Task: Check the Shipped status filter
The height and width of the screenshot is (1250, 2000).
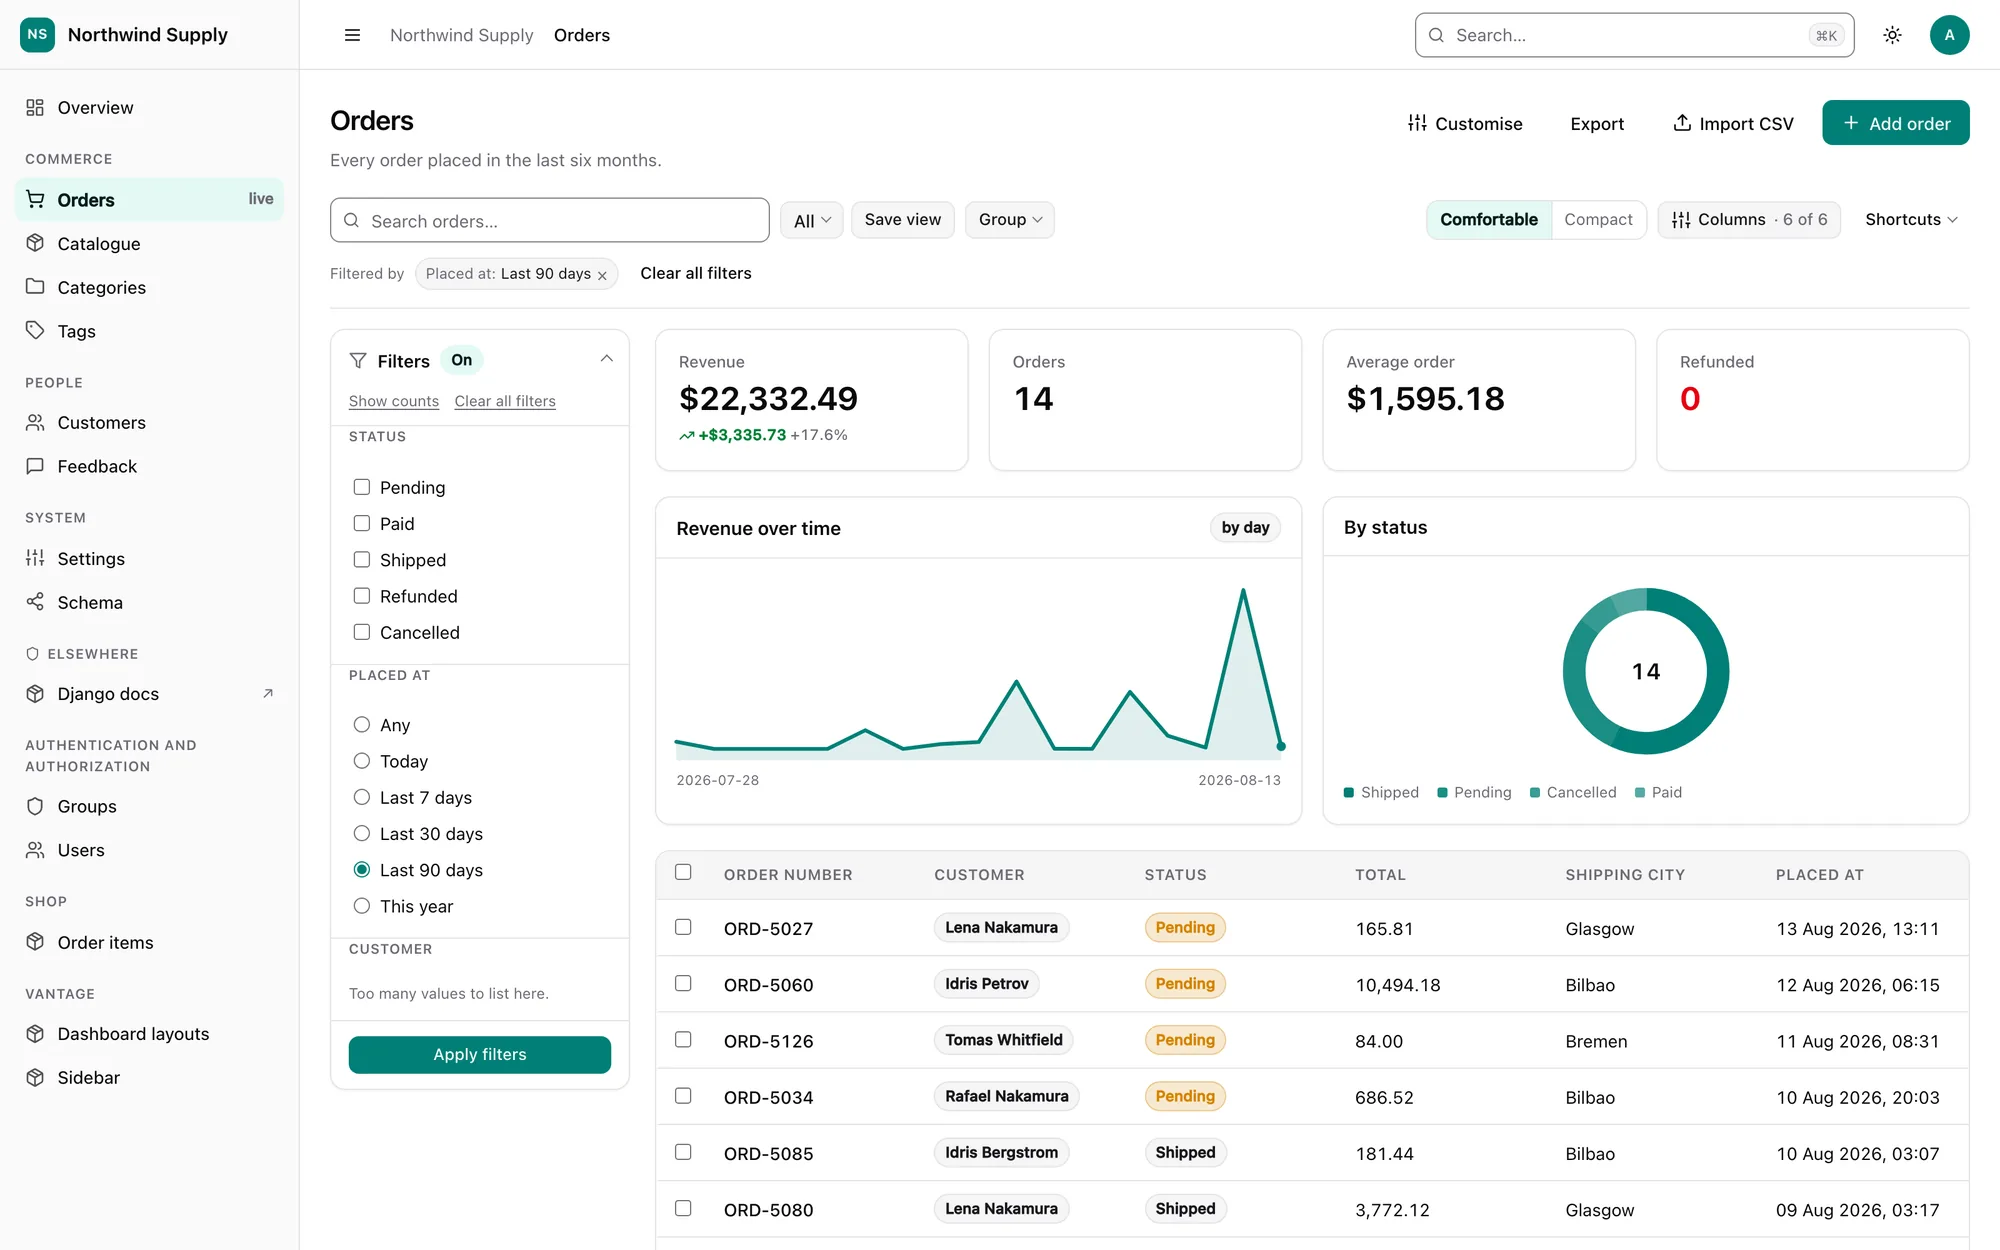Action: coord(362,560)
